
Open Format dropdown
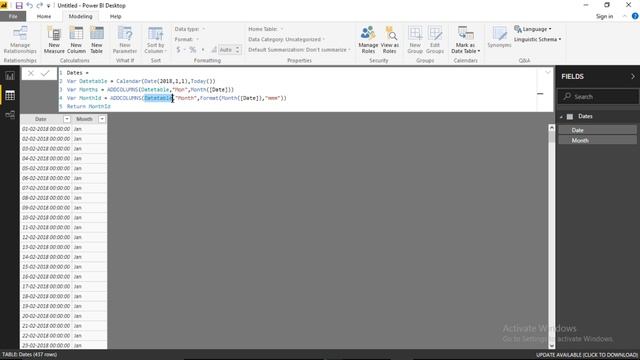[x=187, y=39]
